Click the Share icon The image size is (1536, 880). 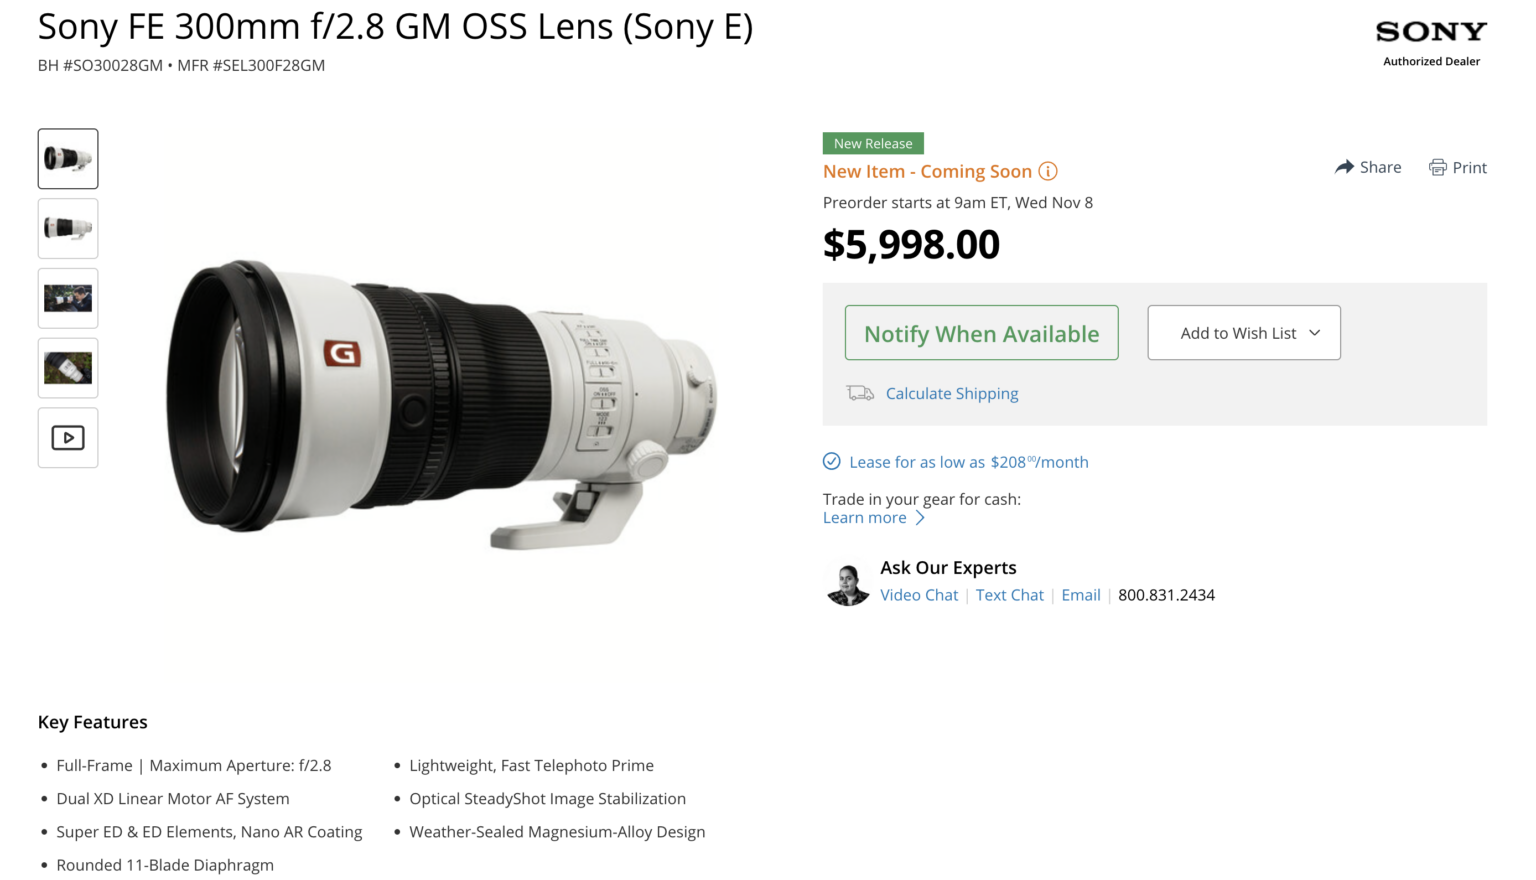click(x=1344, y=167)
